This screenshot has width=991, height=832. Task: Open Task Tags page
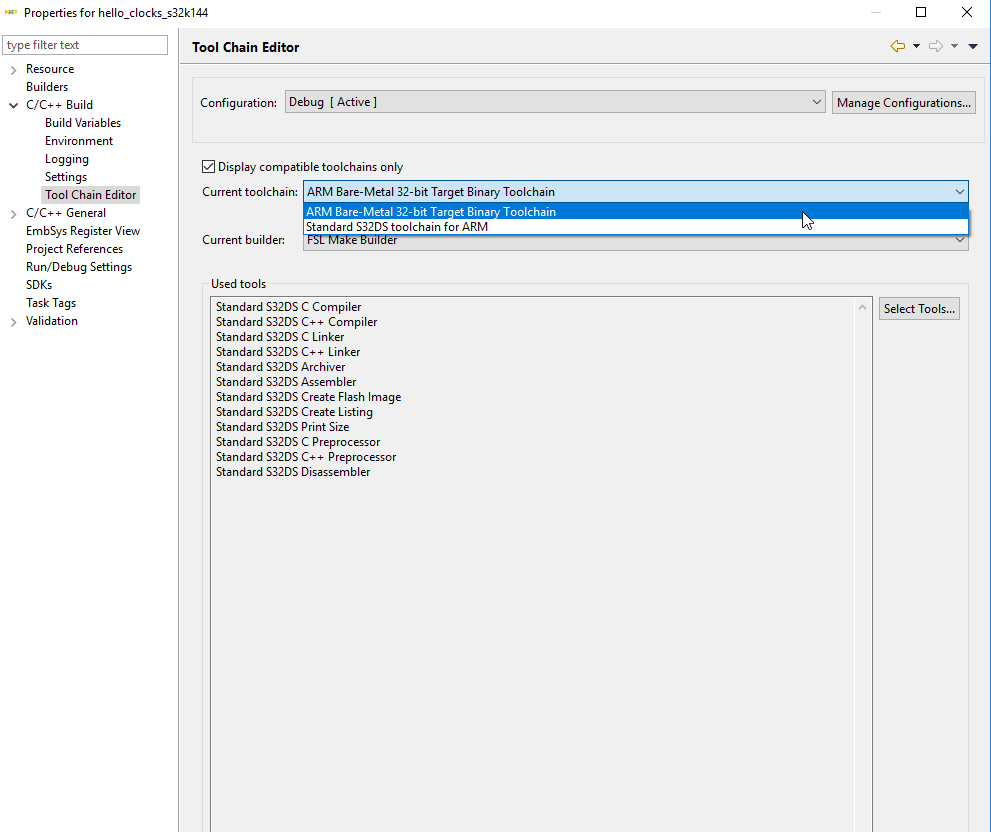(51, 303)
